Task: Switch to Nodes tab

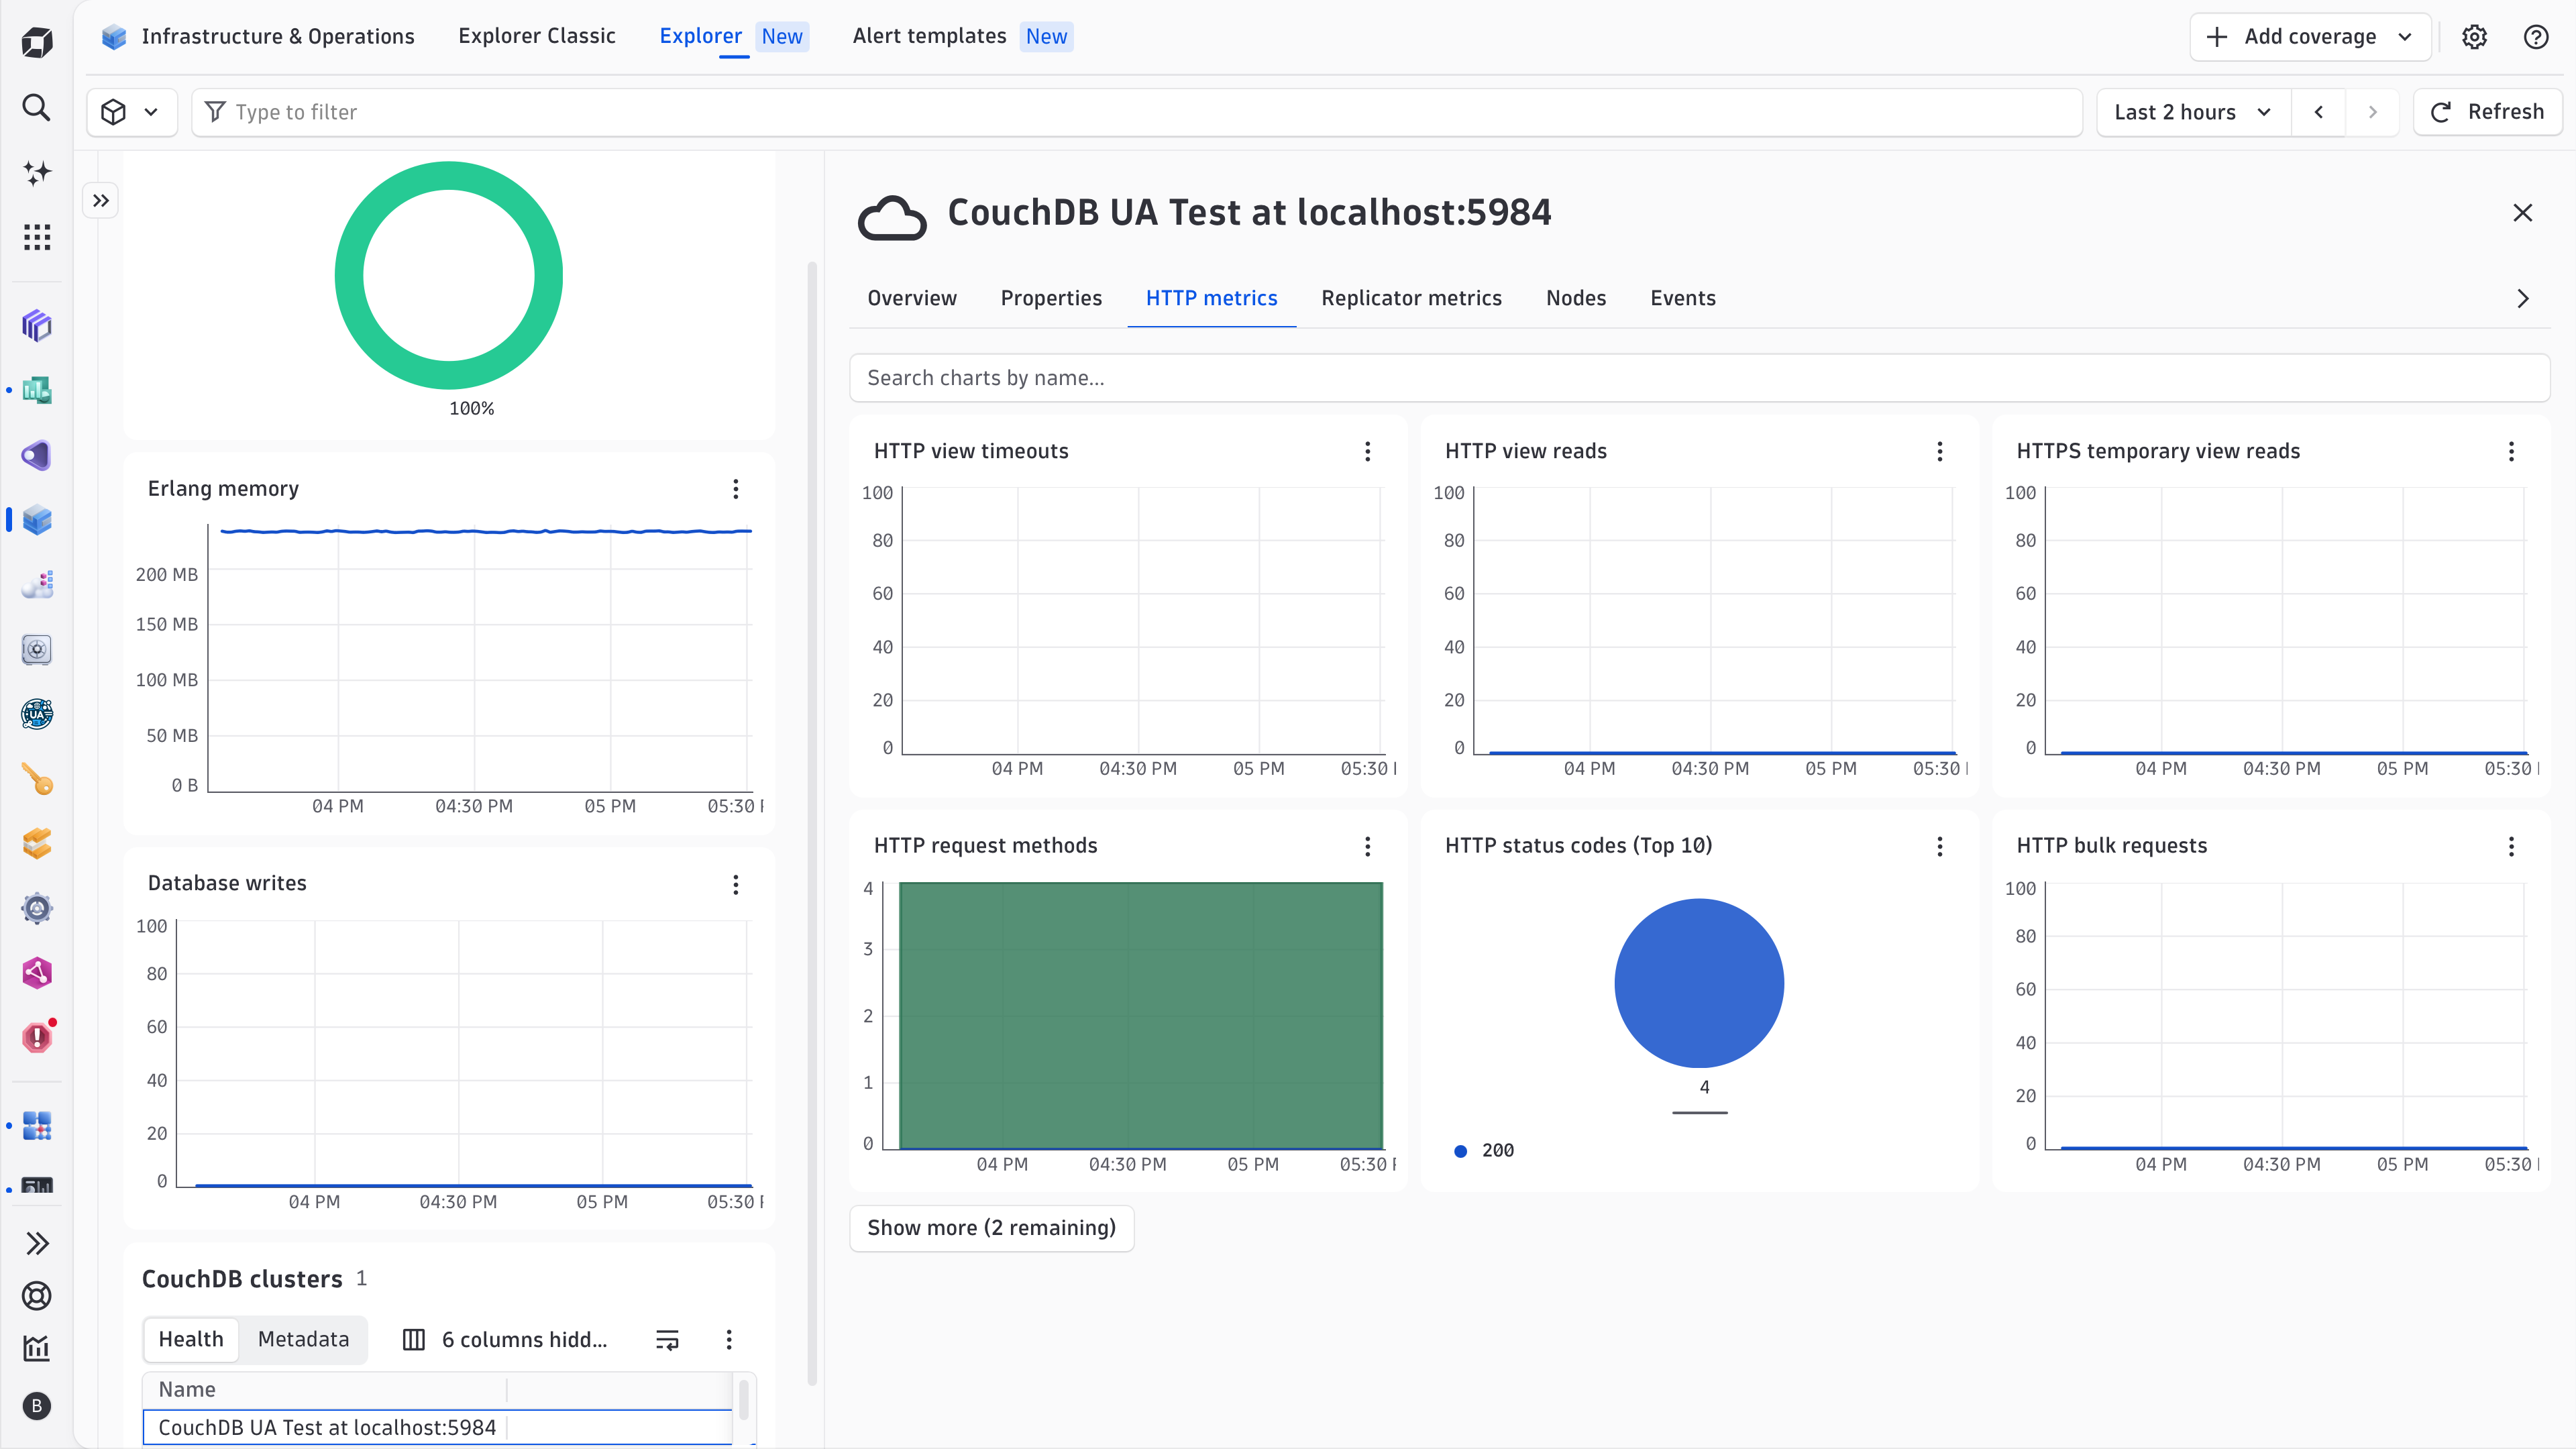Action: pos(1576,298)
